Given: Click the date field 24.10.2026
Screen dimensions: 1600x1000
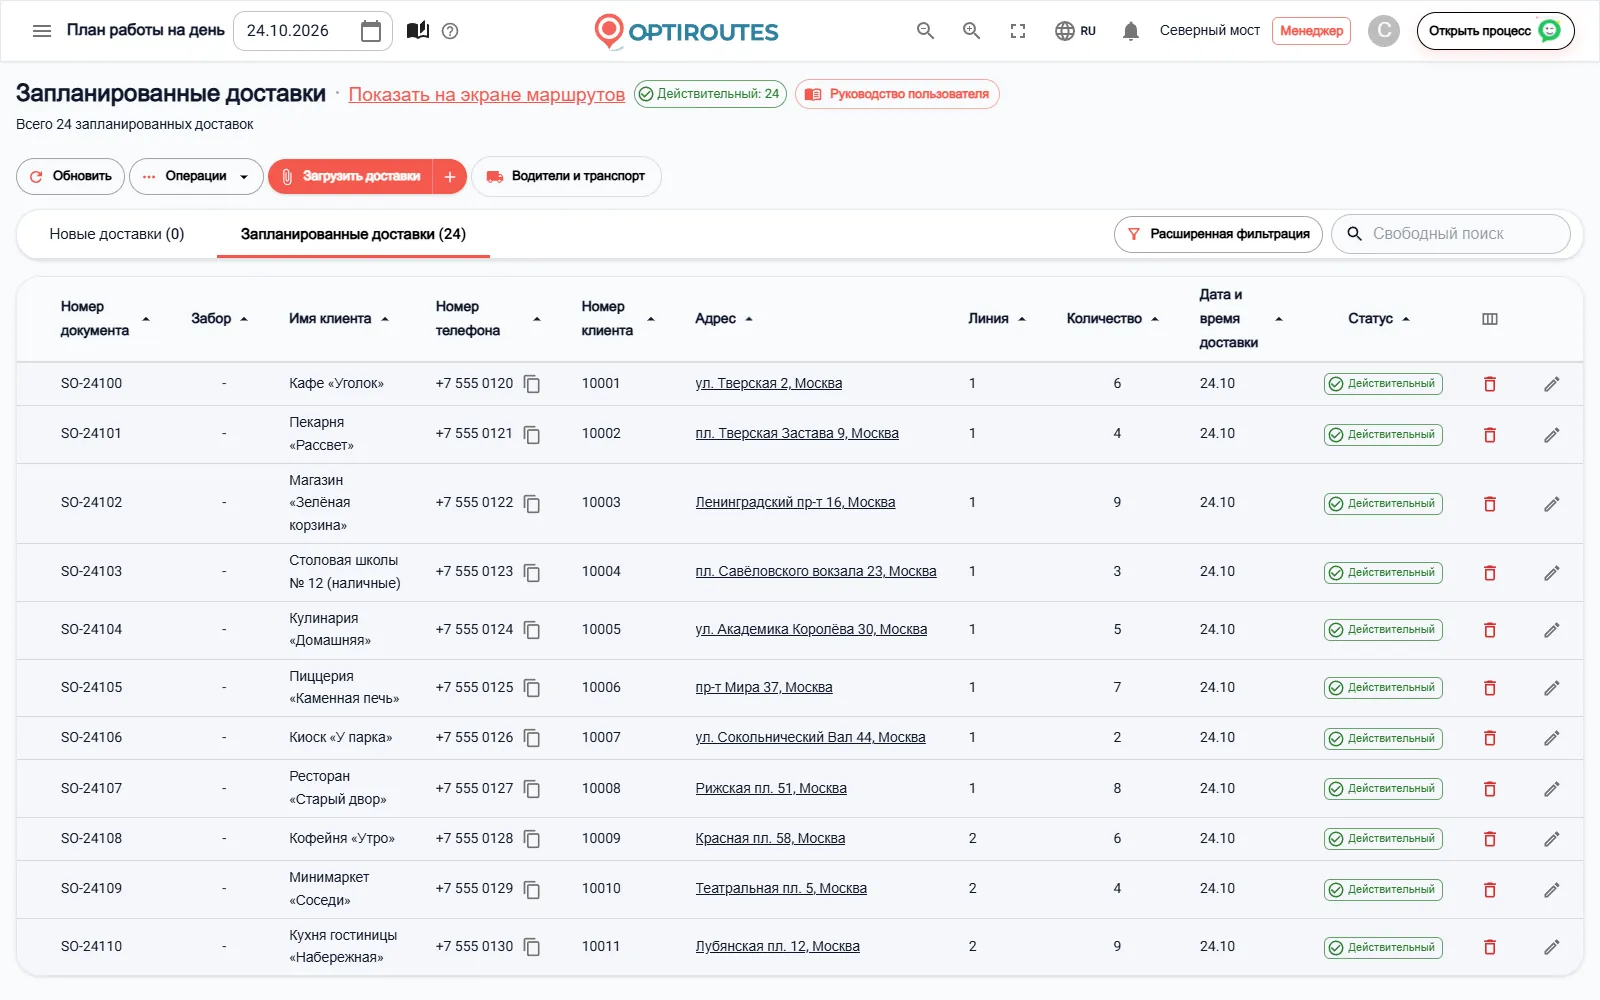Looking at the screenshot, I should coord(312,31).
